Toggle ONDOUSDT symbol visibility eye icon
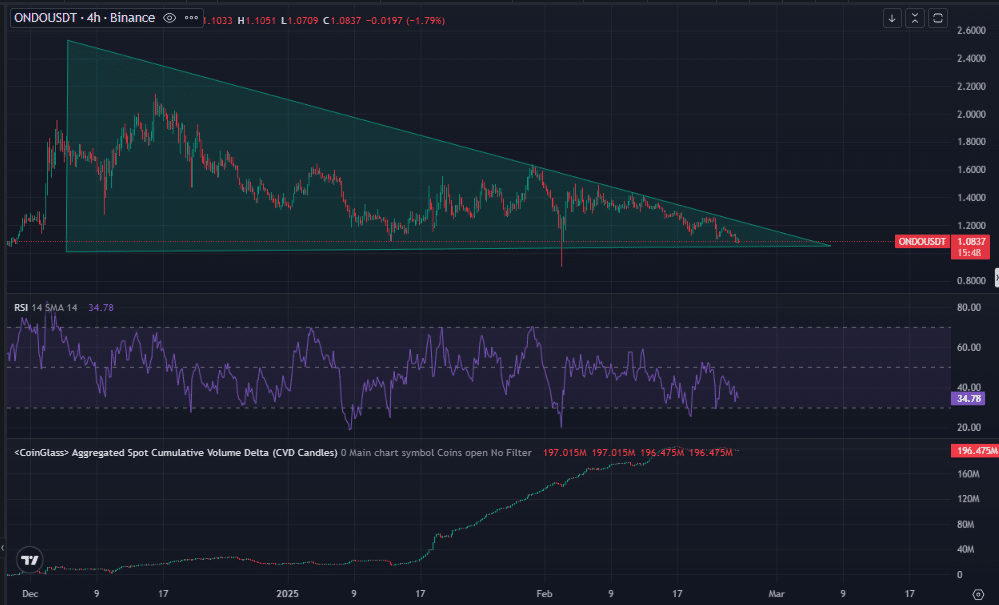 point(168,18)
